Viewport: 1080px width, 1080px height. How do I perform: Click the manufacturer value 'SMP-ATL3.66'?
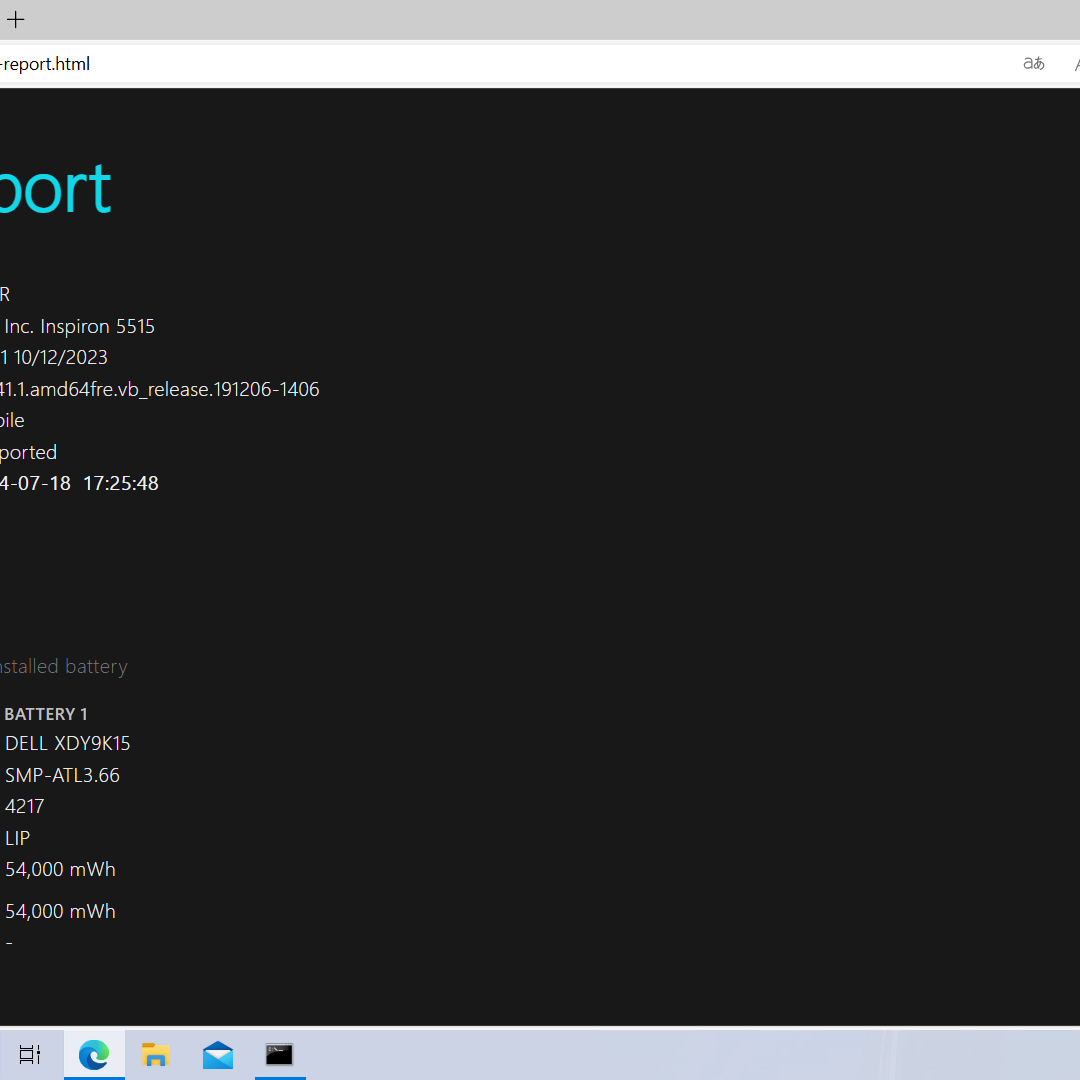click(x=62, y=776)
